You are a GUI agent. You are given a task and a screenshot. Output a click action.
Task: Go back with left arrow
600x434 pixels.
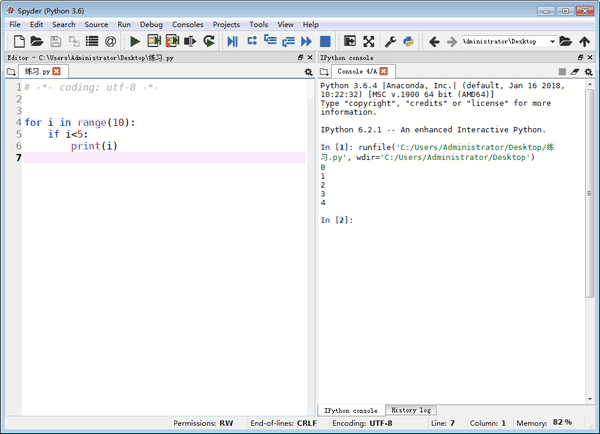pos(434,41)
